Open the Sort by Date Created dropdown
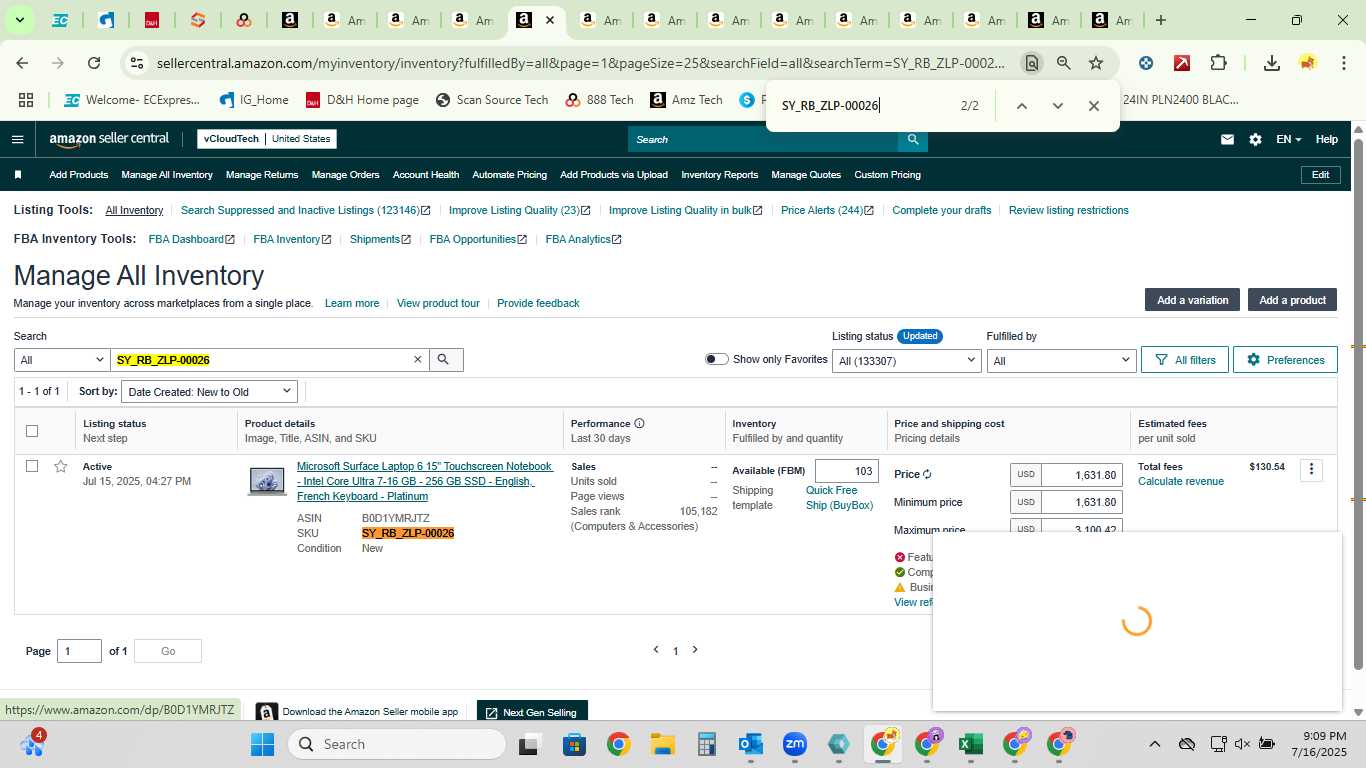 [209, 392]
